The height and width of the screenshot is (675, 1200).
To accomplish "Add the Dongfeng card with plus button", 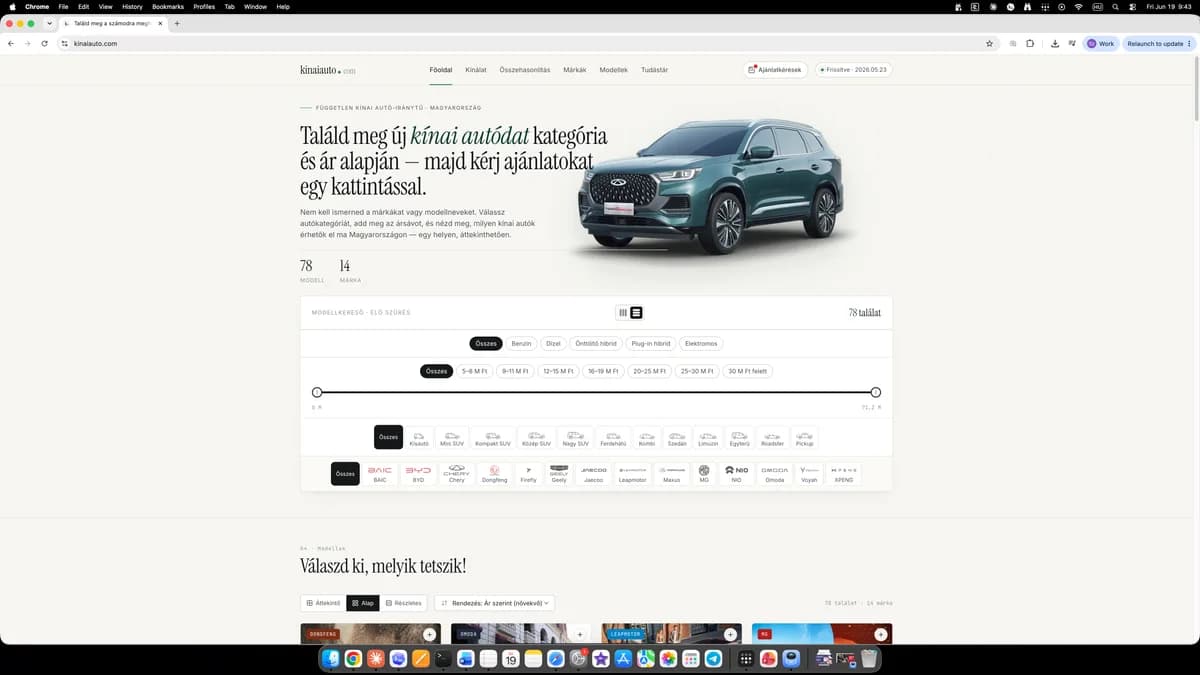I will tap(429, 634).
